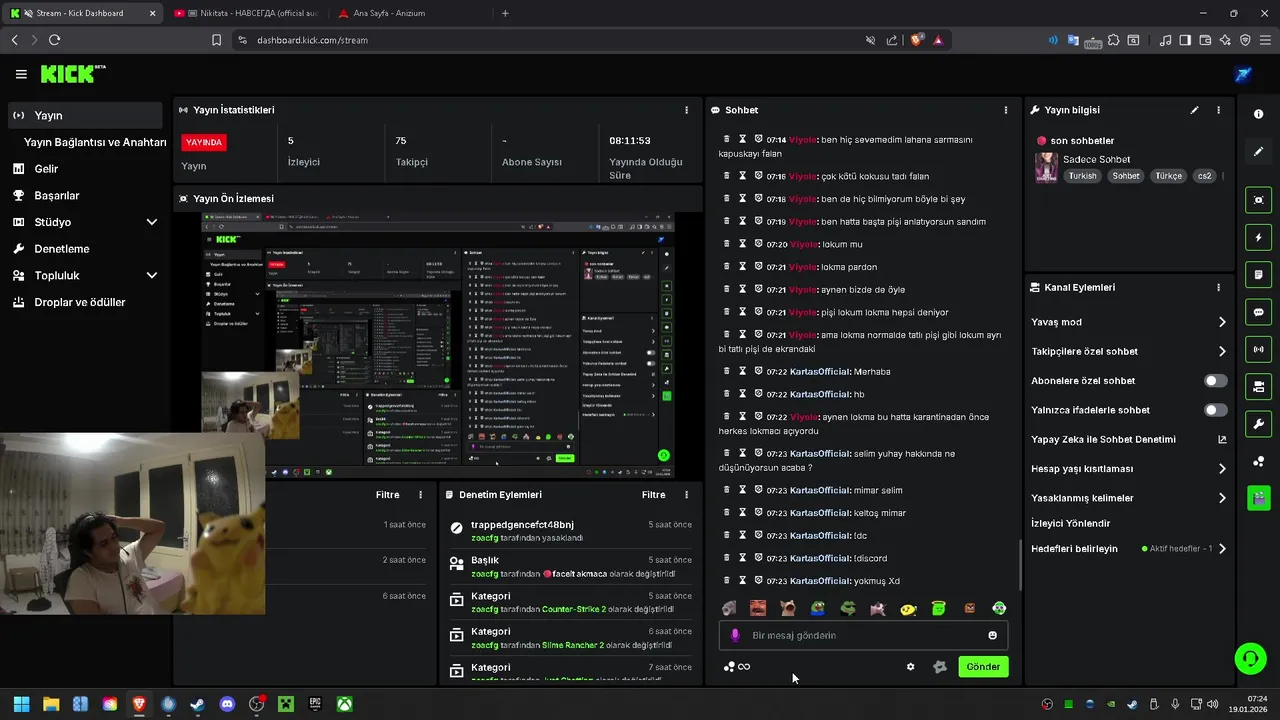Open the browser extensions puzzle icon
1280x720 pixels.
(1113, 40)
